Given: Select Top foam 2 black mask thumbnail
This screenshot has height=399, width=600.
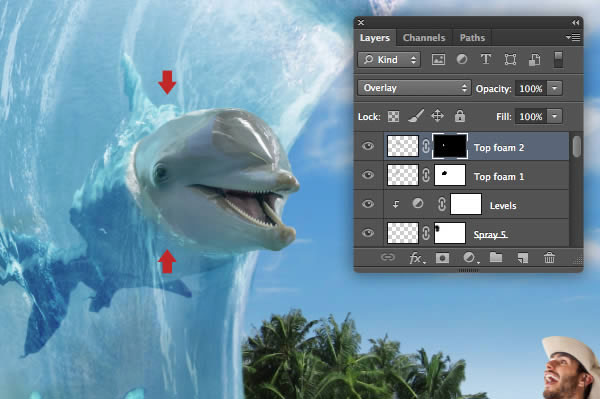Looking at the screenshot, I should pyautogui.click(x=450, y=146).
